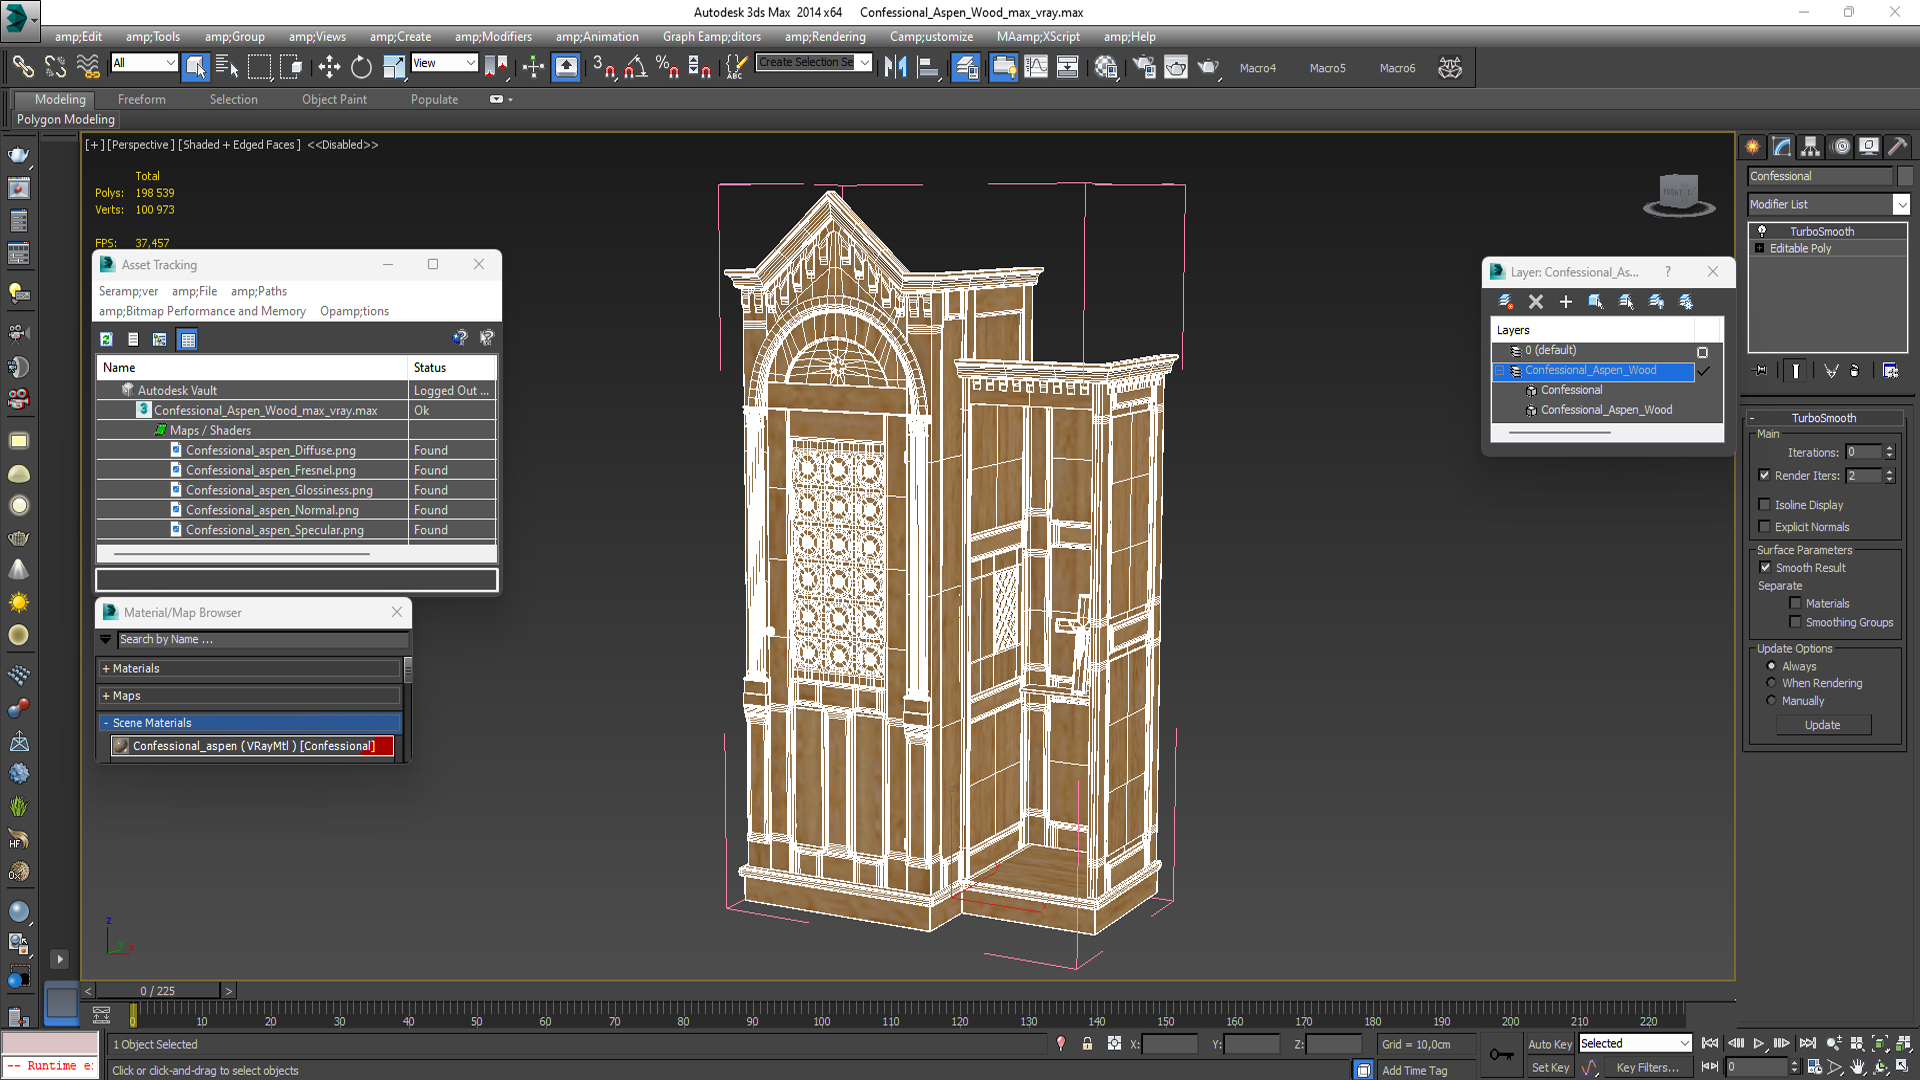Image resolution: width=1920 pixels, height=1080 pixels.
Task: Open the Modifier List dropdown
Action: pos(1901,204)
